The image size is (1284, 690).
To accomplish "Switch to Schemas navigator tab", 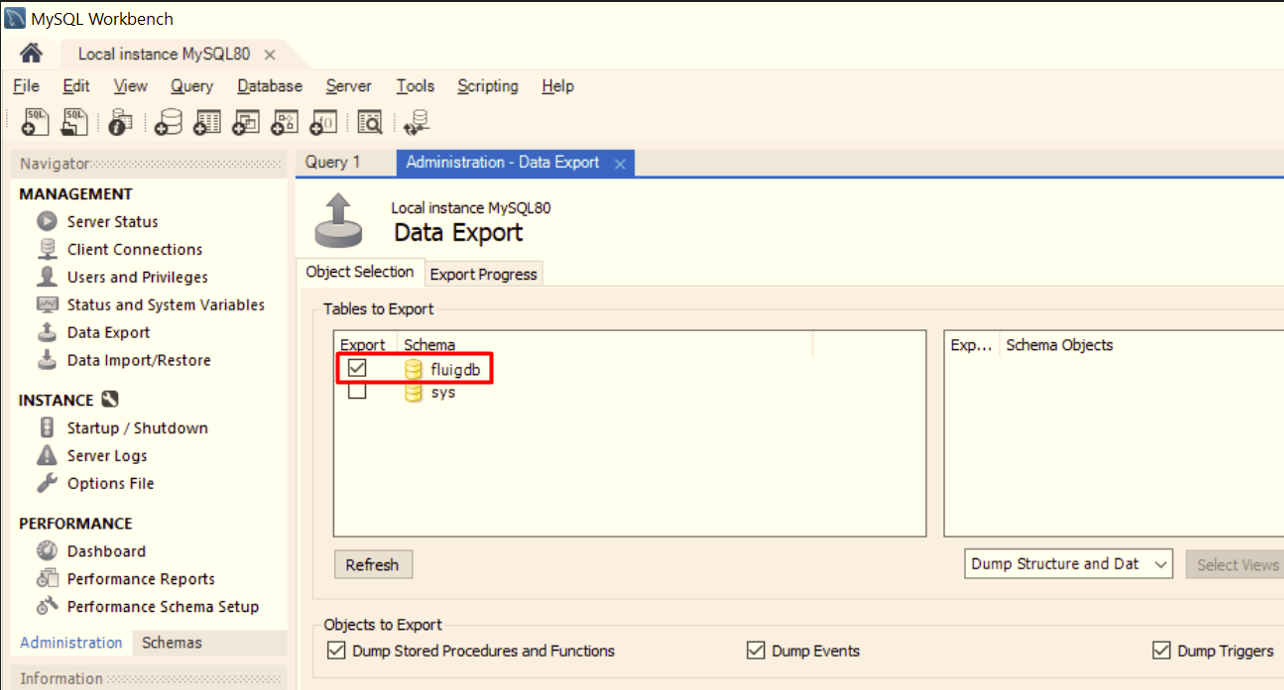I will pyautogui.click(x=172, y=643).
